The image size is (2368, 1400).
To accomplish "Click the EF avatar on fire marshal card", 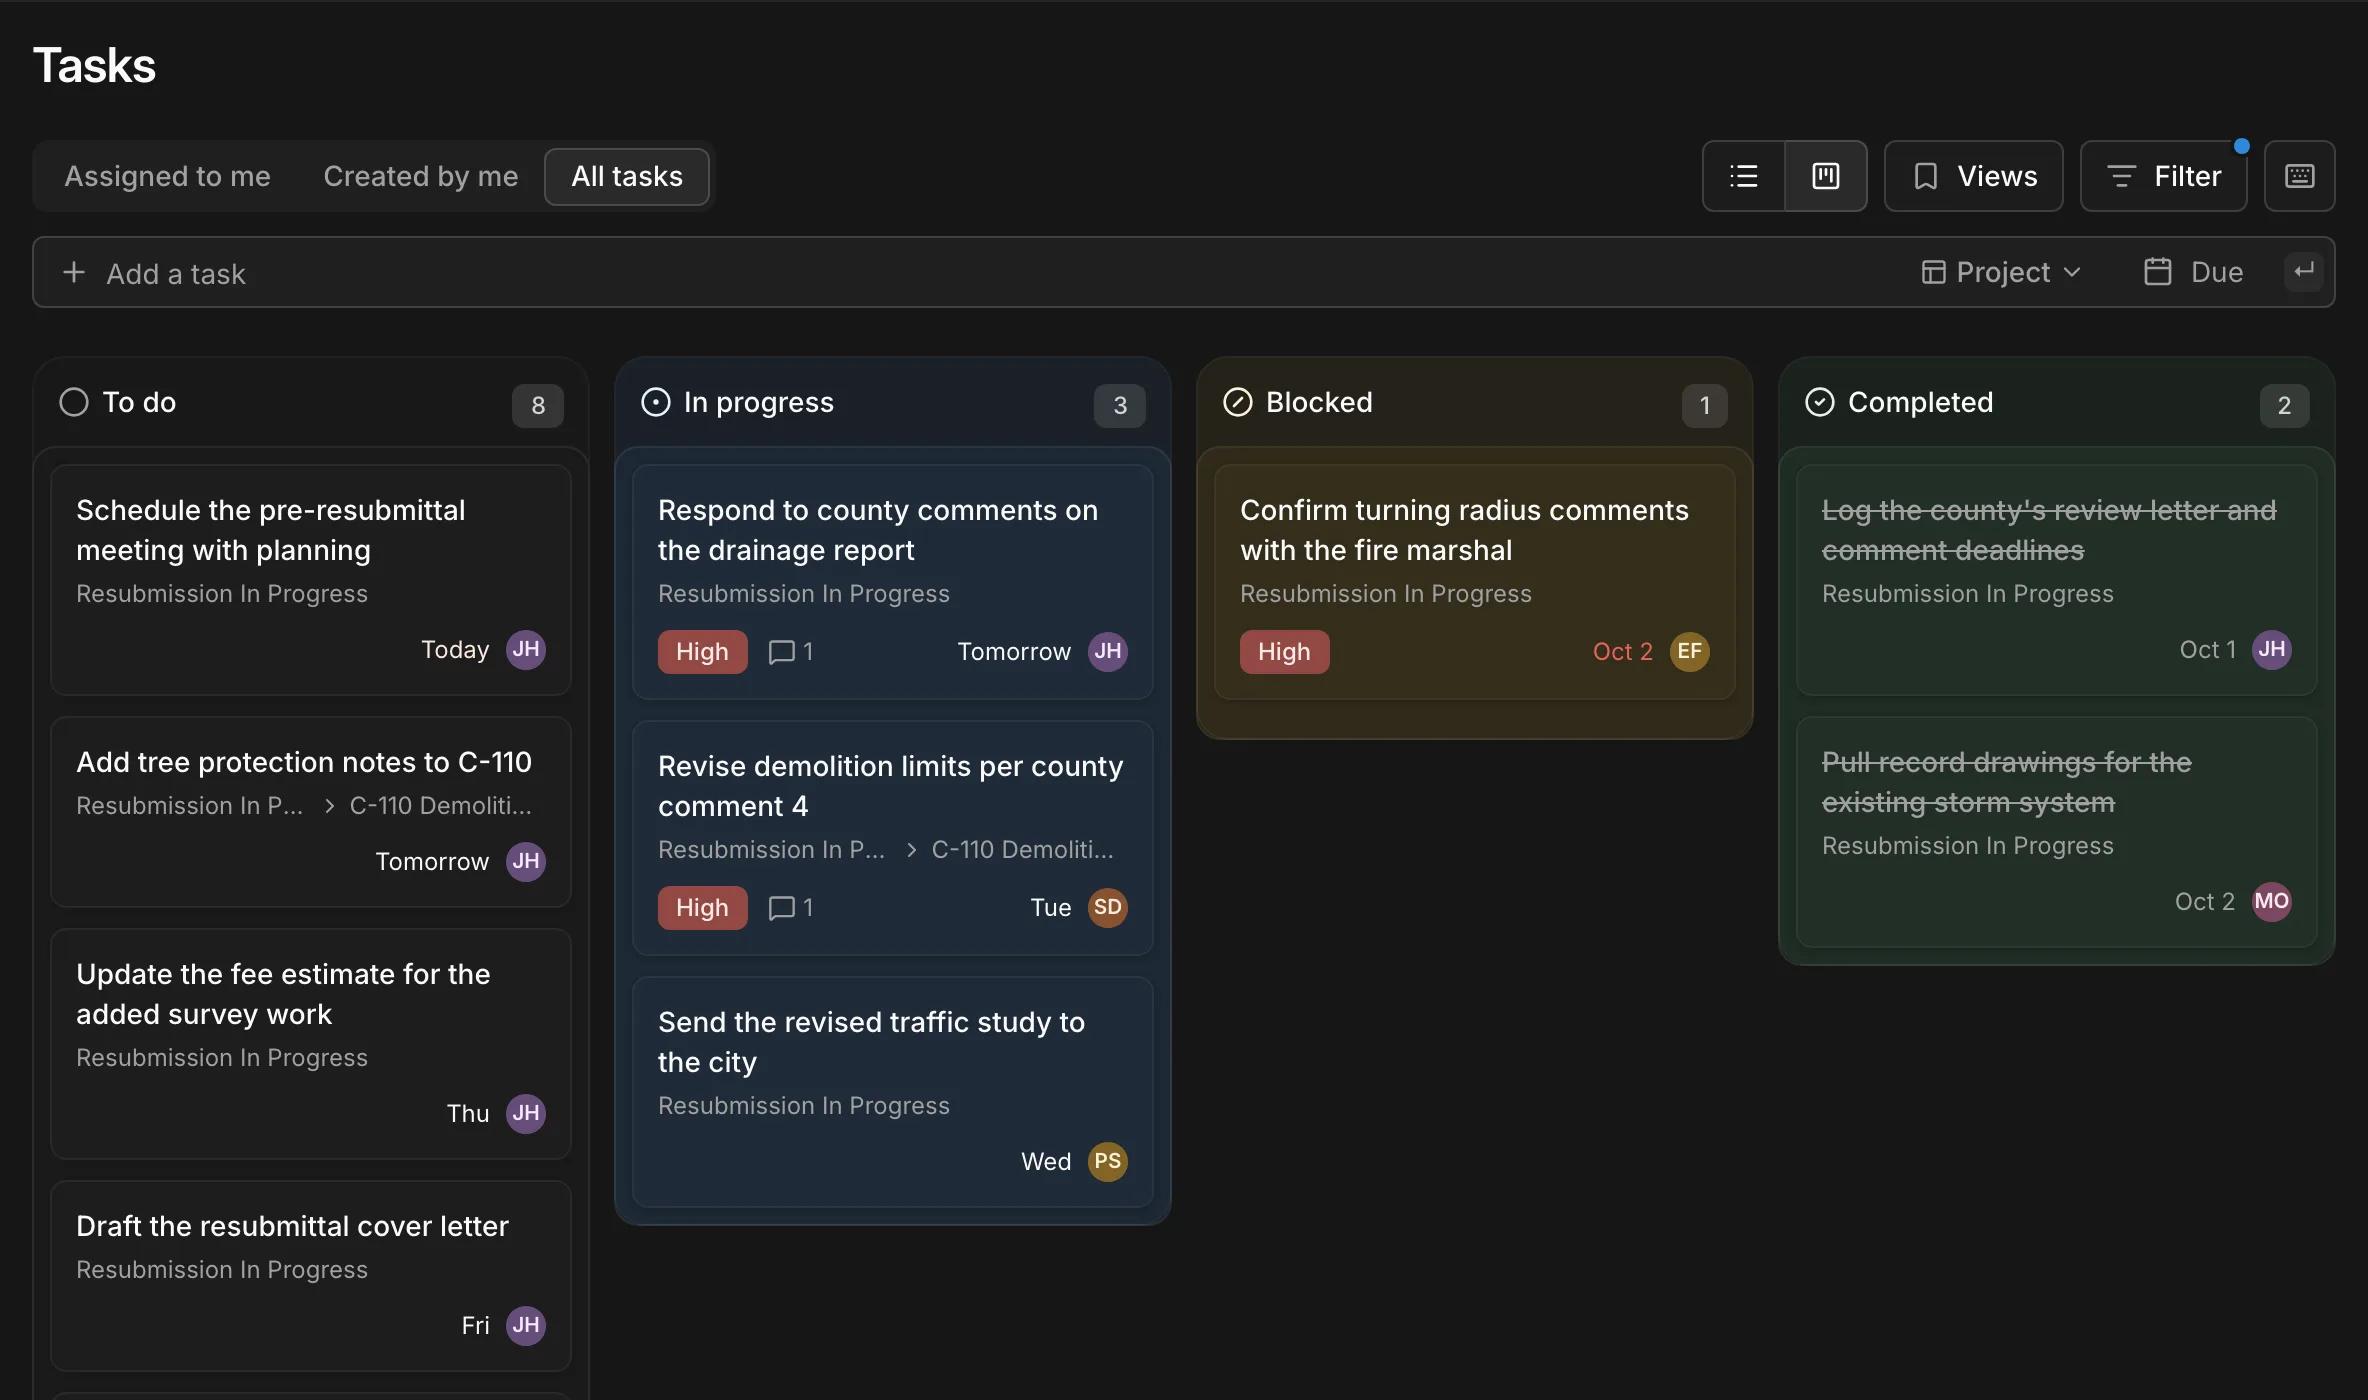I will click(1690, 652).
